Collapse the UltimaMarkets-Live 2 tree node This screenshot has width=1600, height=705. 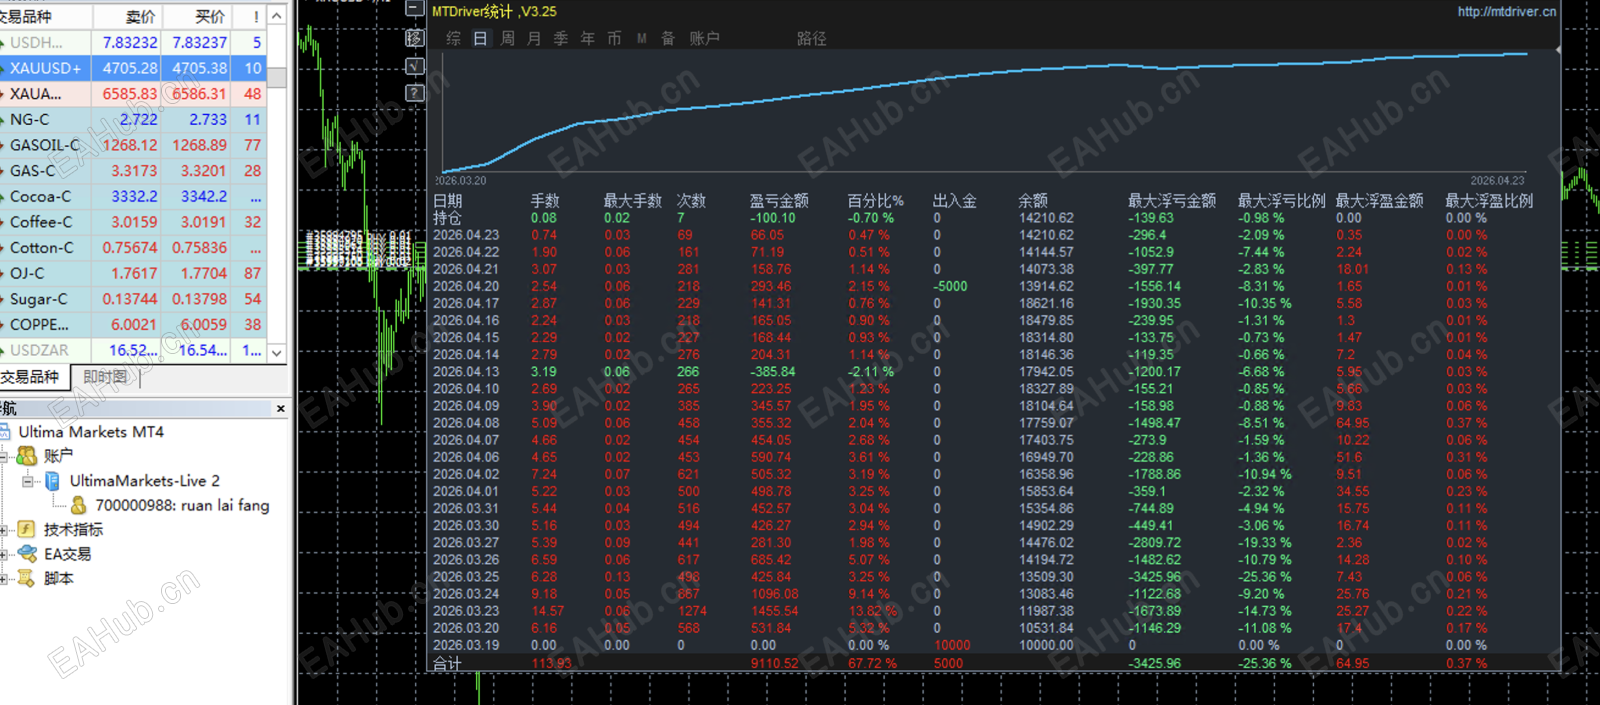pyautogui.click(x=27, y=481)
